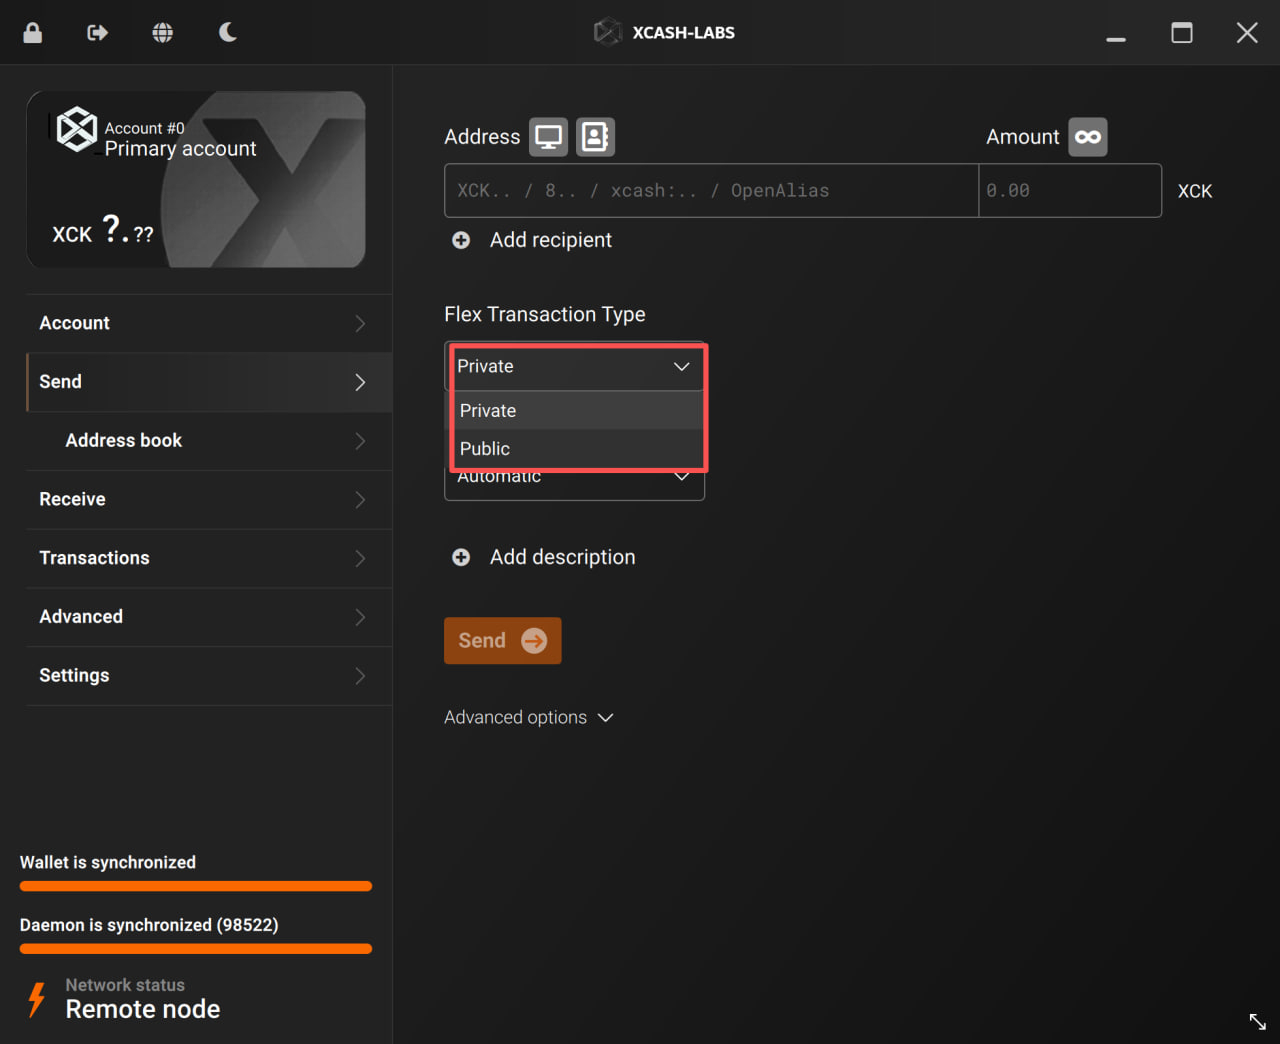Click the plus icon for Add recipient
Image resolution: width=1280 pixels, height=1044 pixels.
(x=461, y=240)
